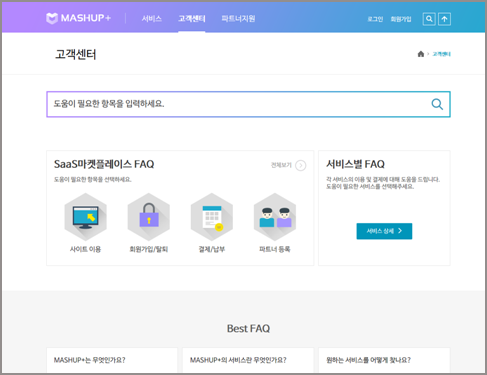Click the MASHUP+ logo
487x375 pixels.
[79, 18]
